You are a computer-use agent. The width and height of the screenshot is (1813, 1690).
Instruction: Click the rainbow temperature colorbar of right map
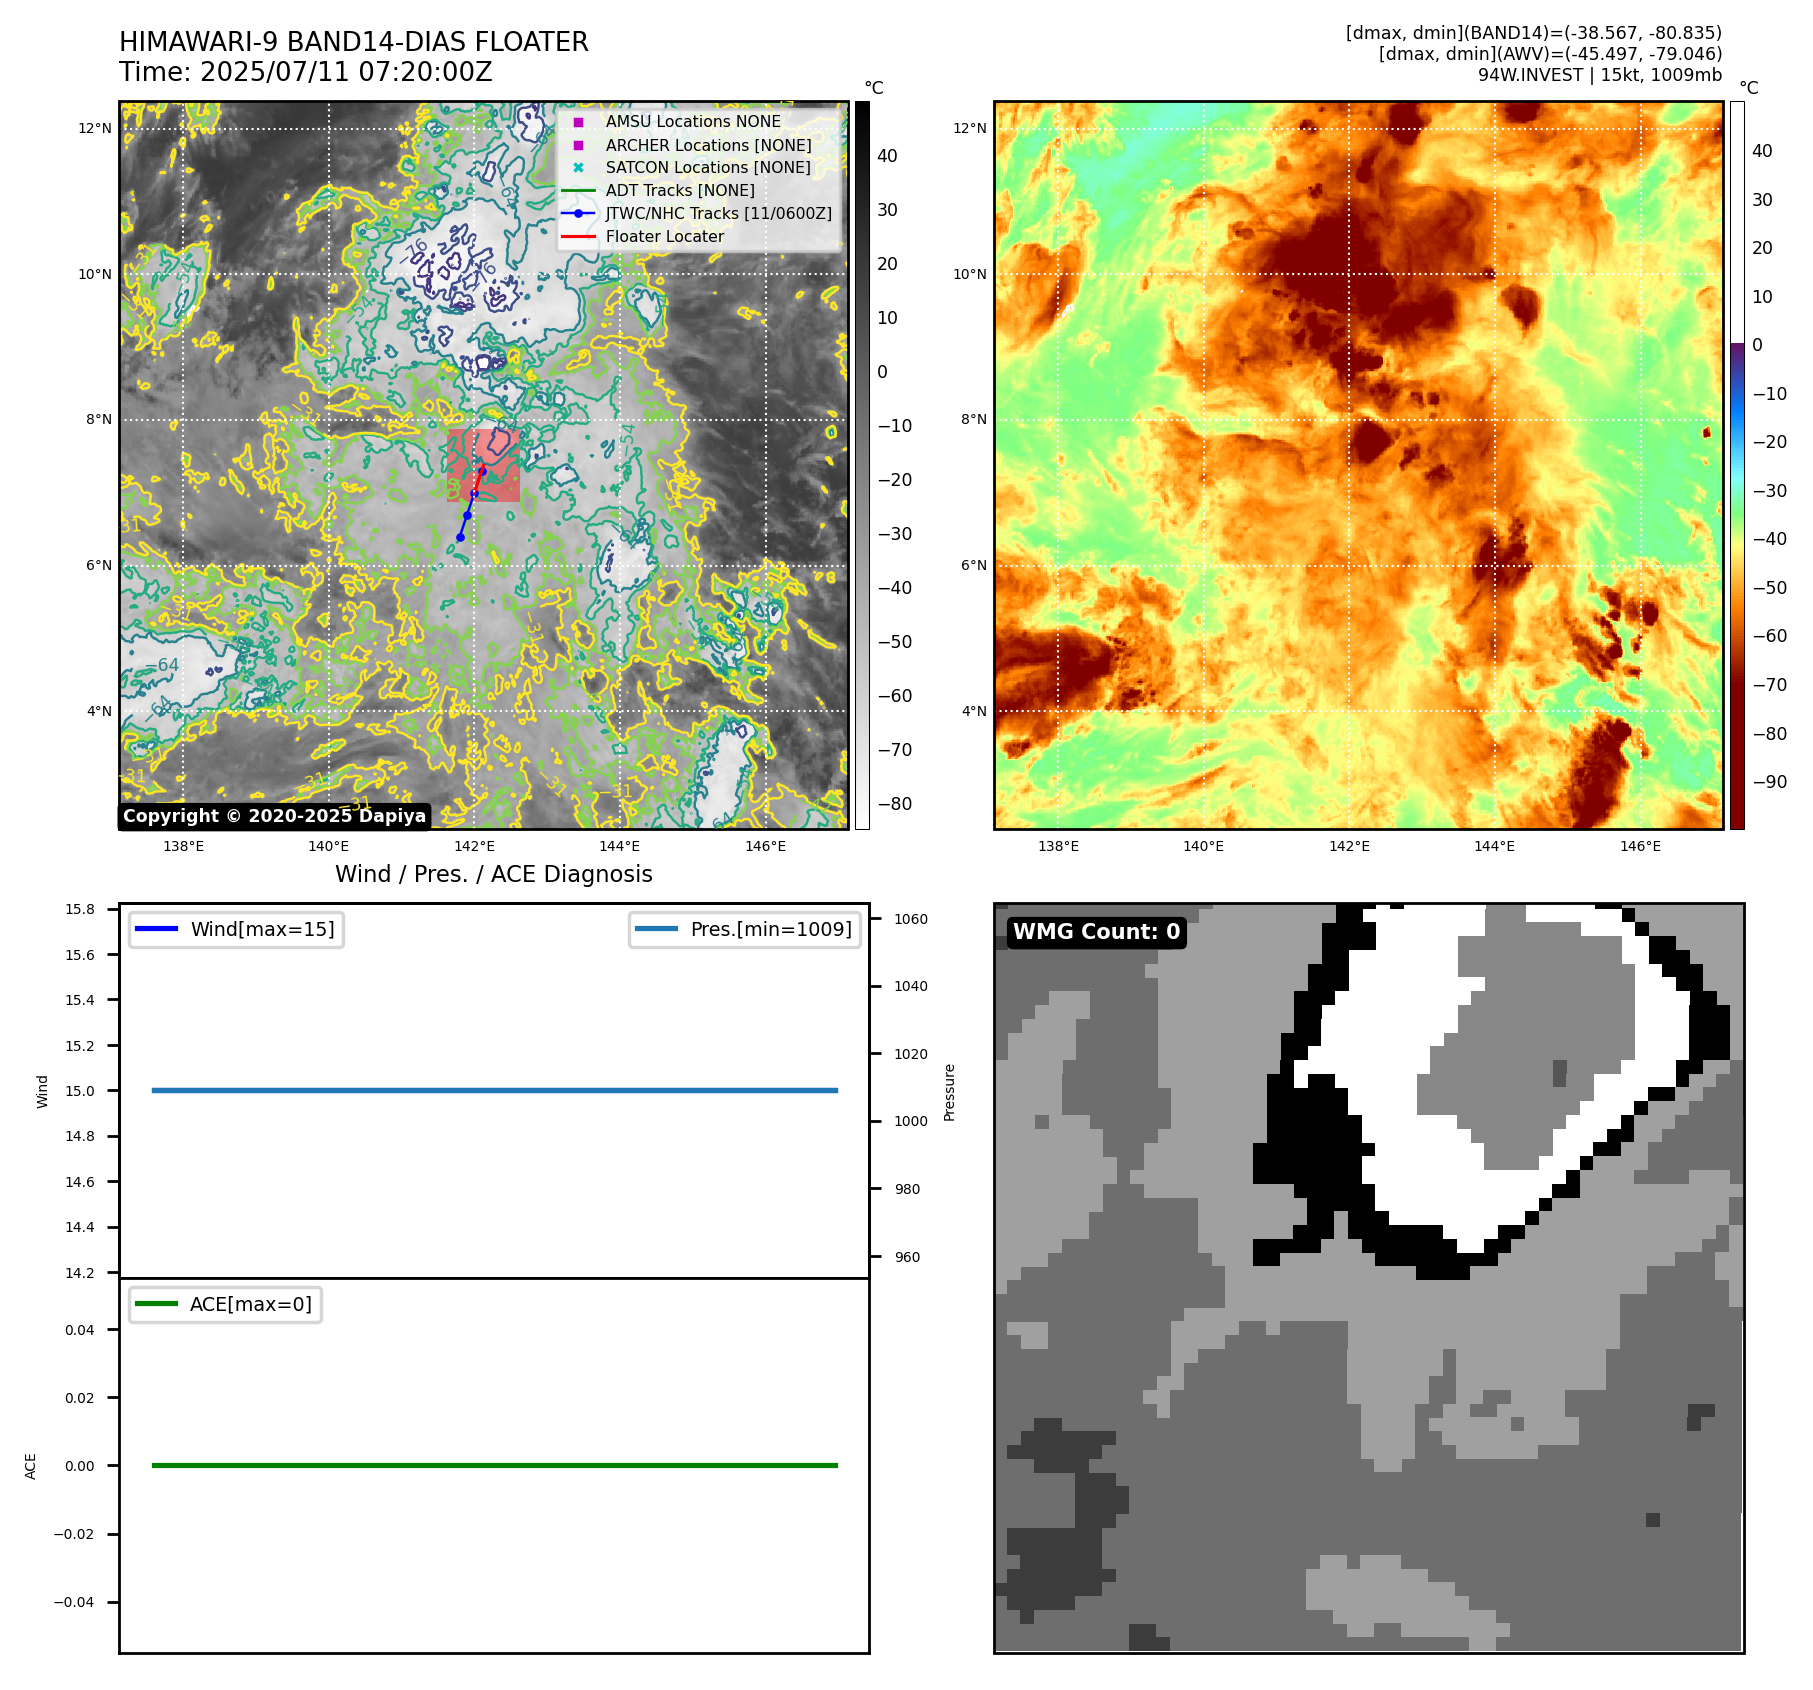[x=1737, y=465]
